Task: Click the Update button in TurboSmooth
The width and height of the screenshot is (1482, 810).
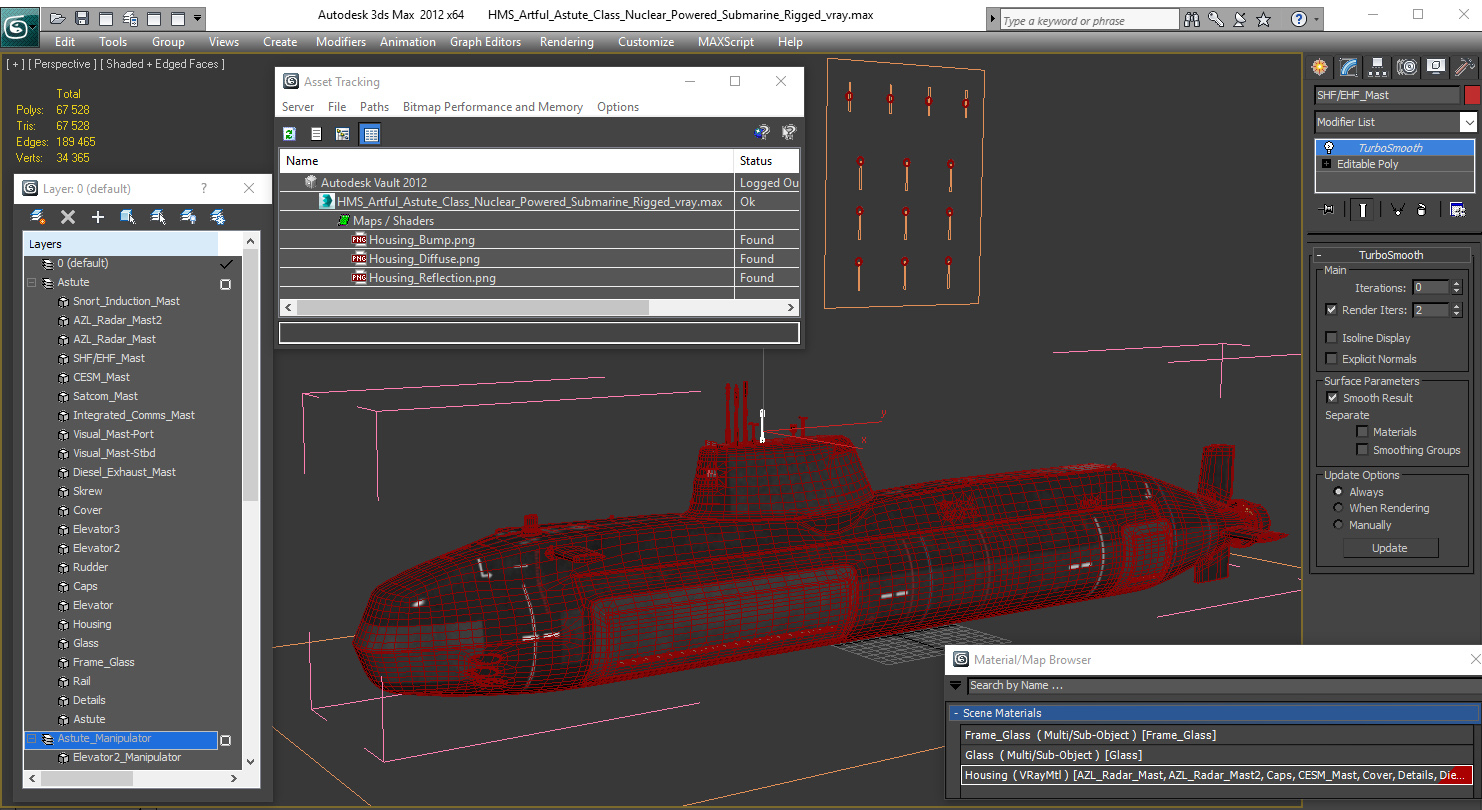Action: tap(1390, 548)
